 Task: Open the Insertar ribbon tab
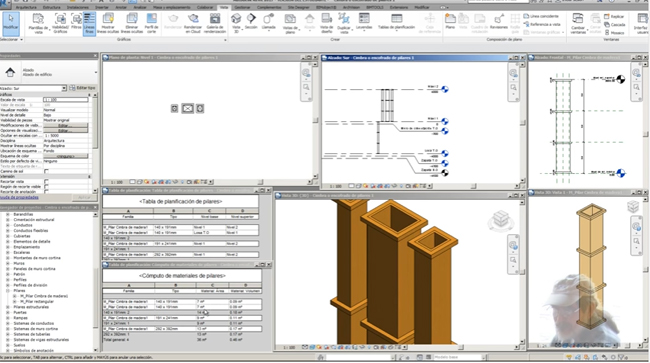coord(102,7)
